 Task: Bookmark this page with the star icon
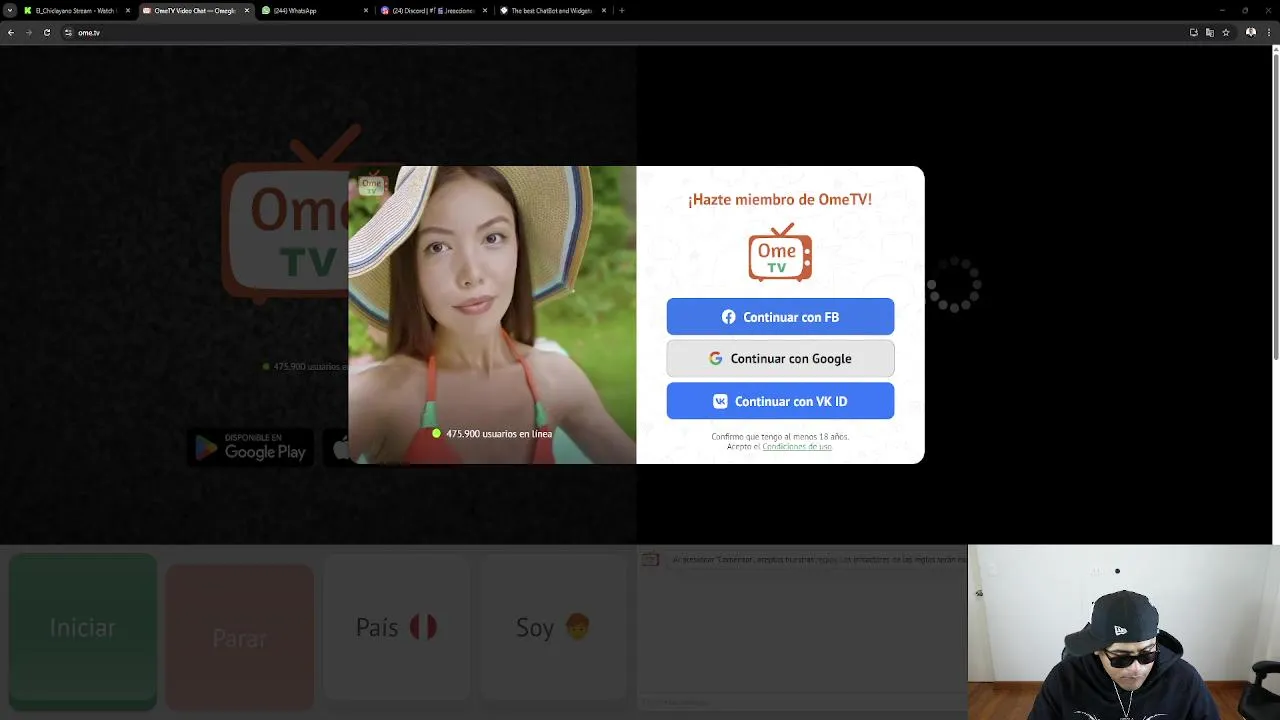point(1226,32)
